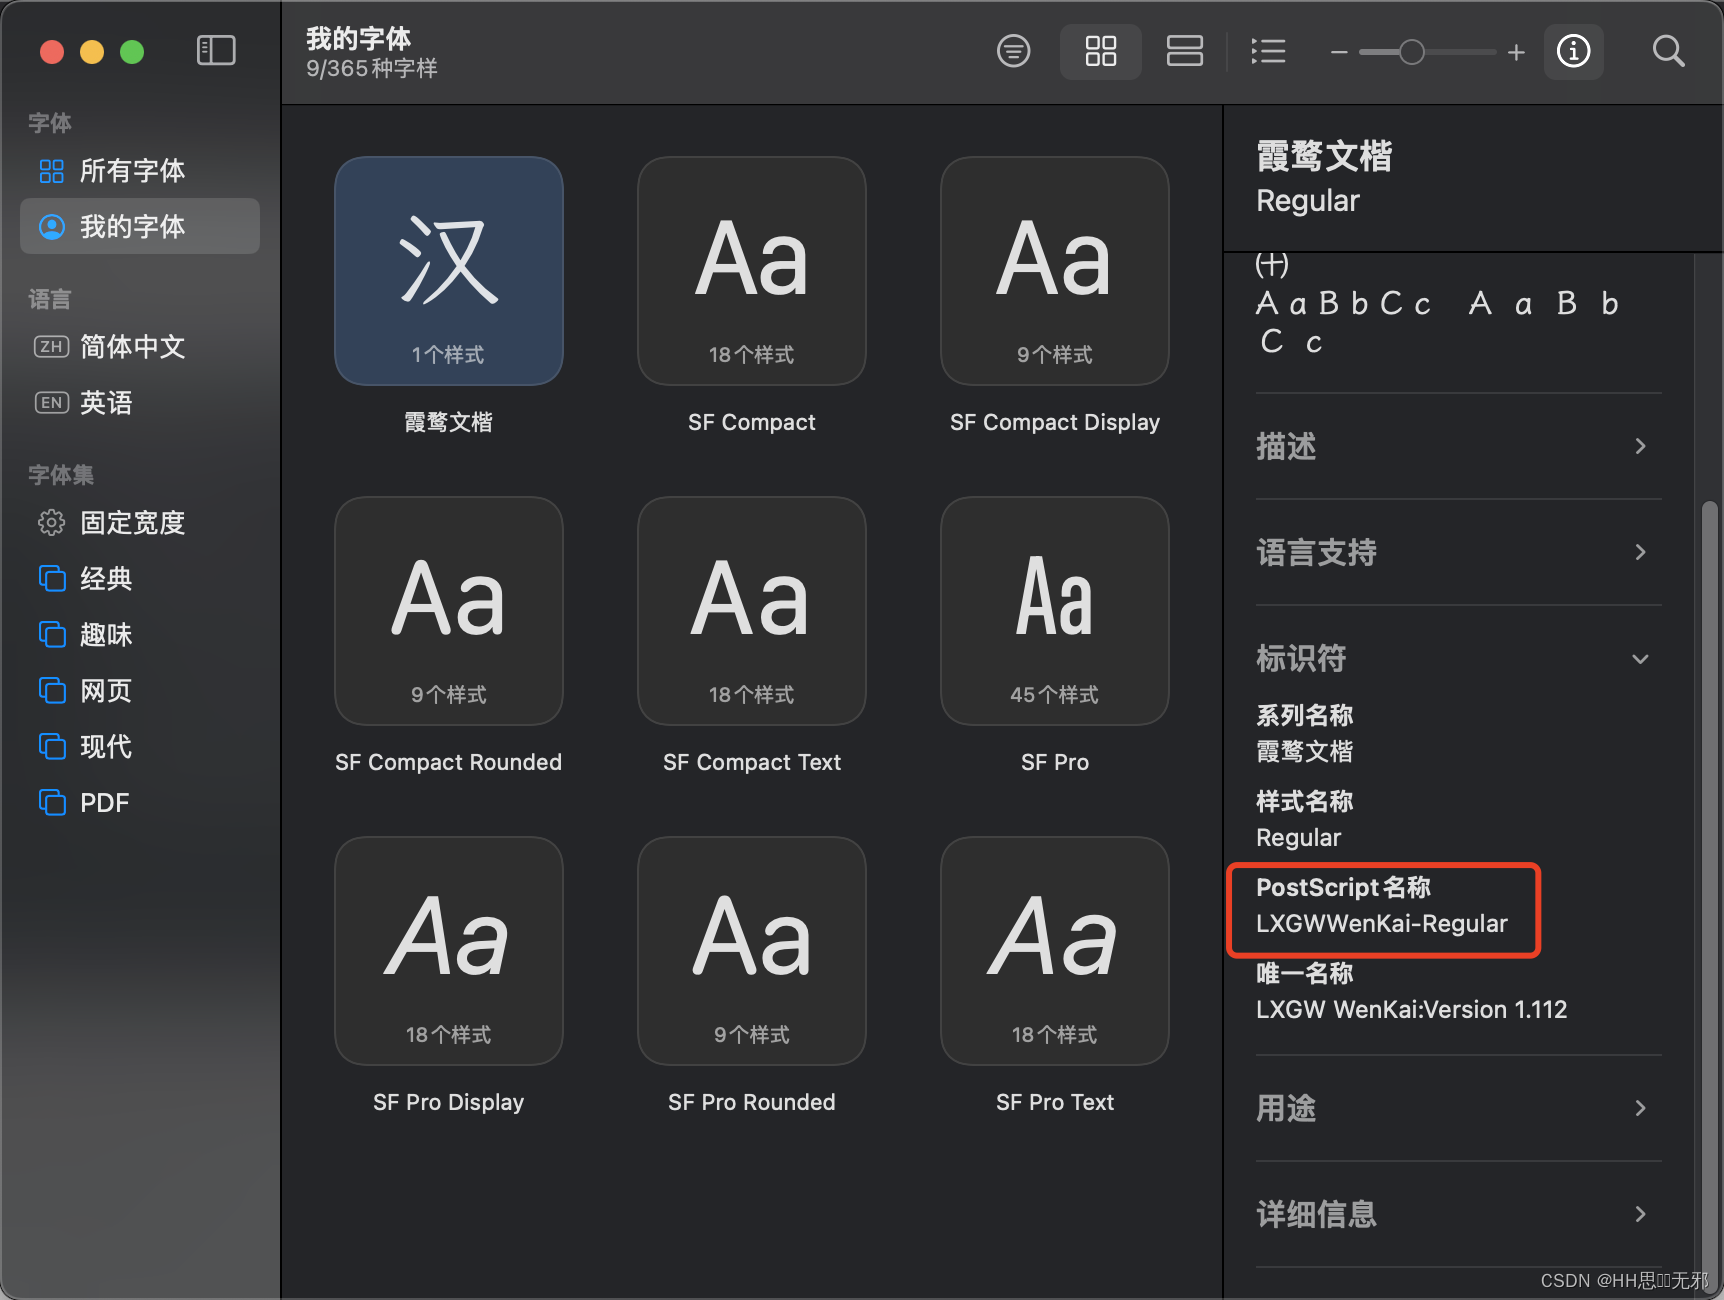Click the collection icon beside 趣味
Image resolution: width=1724 pixels, height=1300 pixels.
click(x=52, y=635)
